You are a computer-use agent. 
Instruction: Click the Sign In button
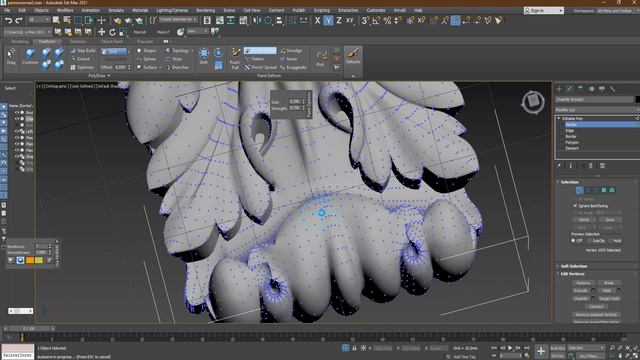click(544, 11)
